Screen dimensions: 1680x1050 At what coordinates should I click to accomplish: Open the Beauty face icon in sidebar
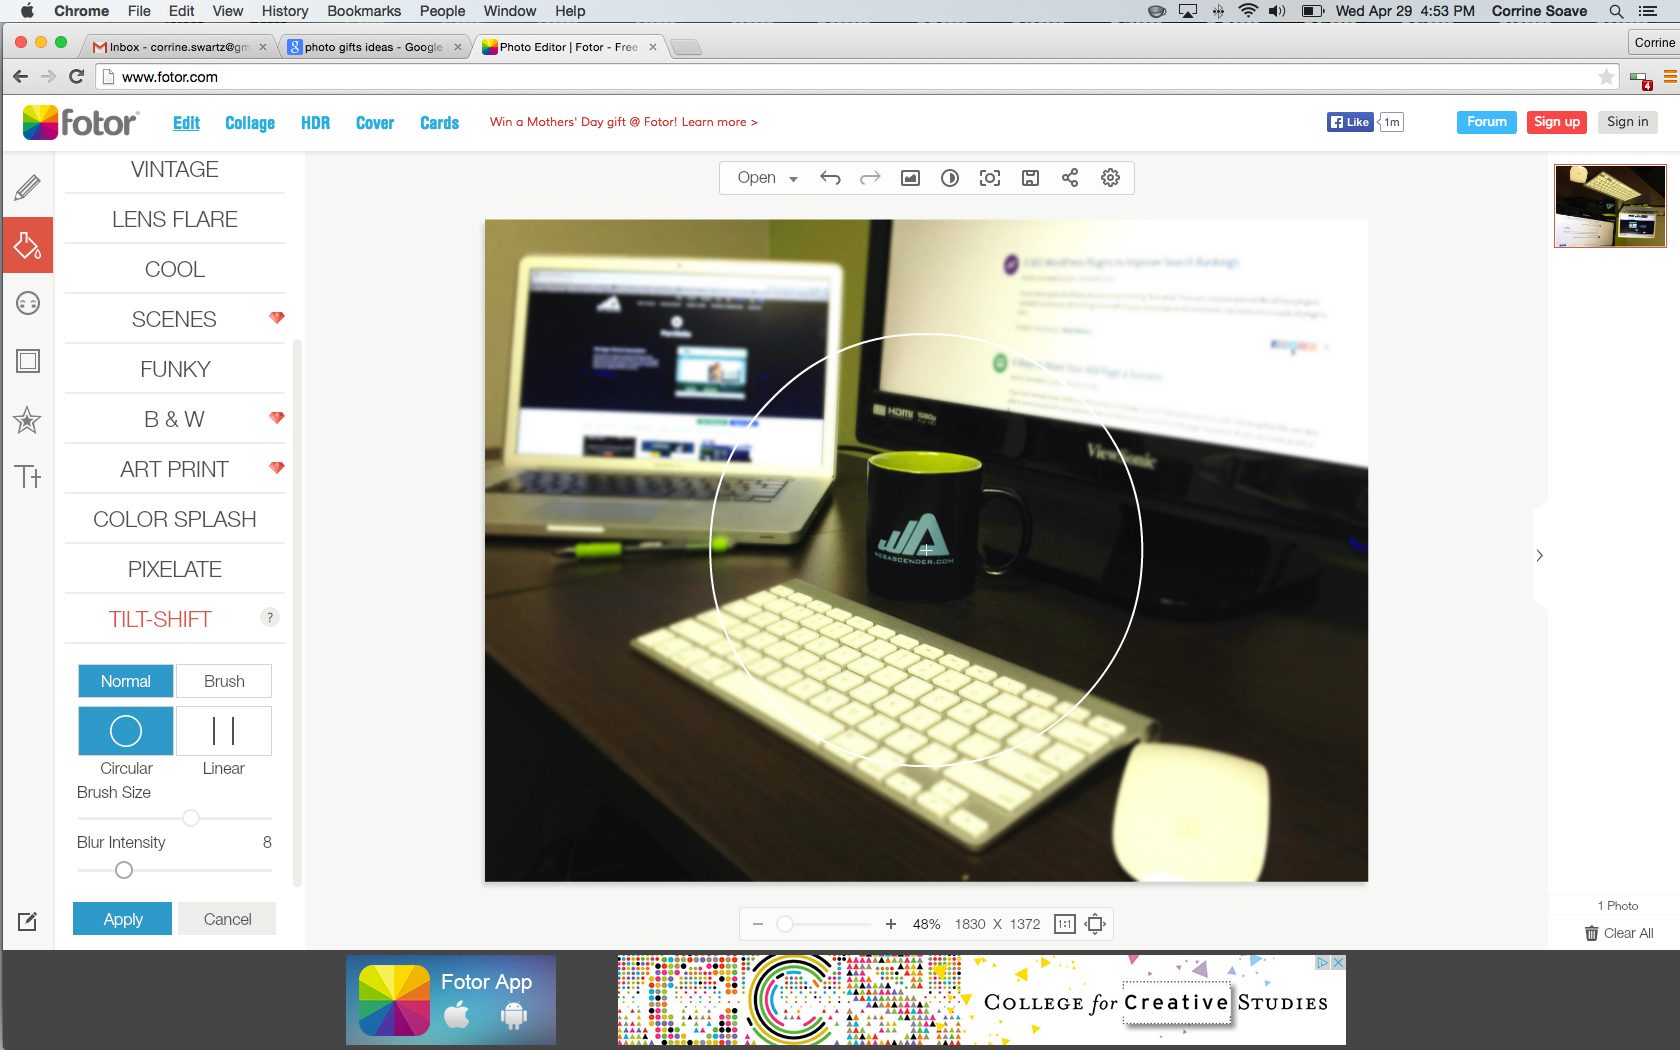28,303
